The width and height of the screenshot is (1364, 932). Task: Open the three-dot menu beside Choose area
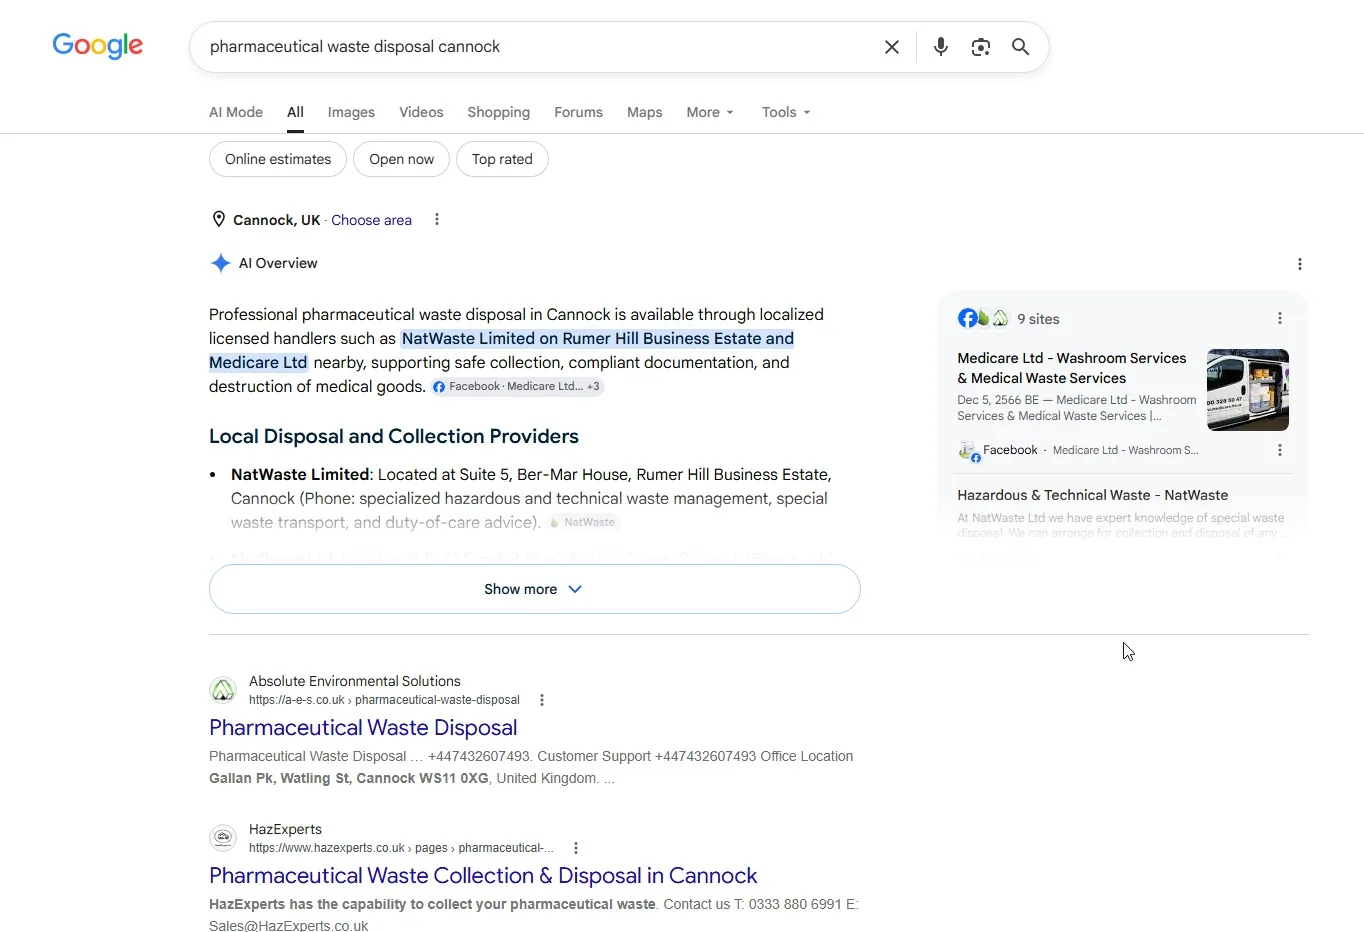[x=437, y=220]
